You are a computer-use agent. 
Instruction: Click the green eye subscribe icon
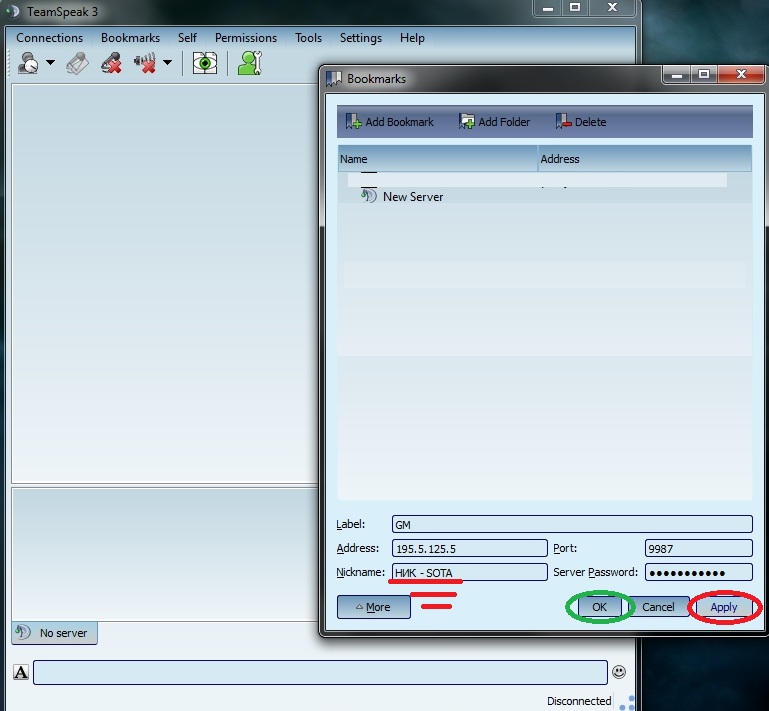(x=205, y=63)
